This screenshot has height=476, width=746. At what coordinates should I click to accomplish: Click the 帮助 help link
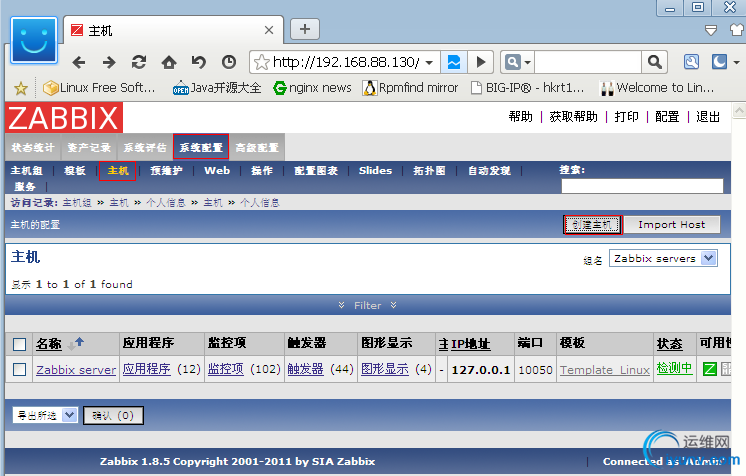[520, 117]
